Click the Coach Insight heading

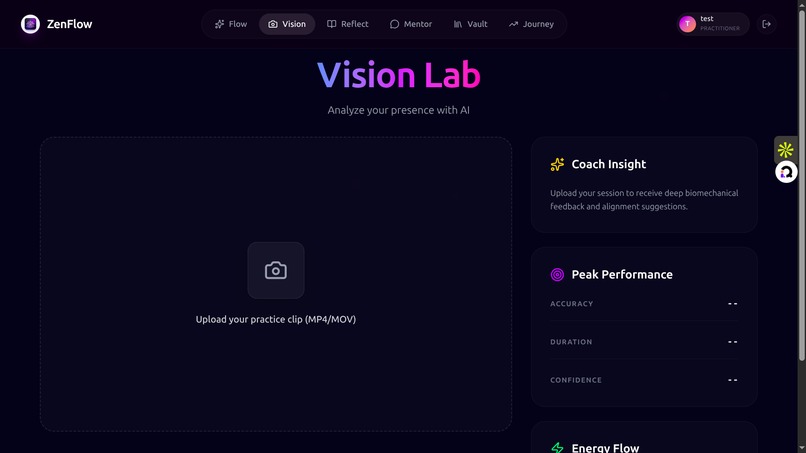(609, 164)
